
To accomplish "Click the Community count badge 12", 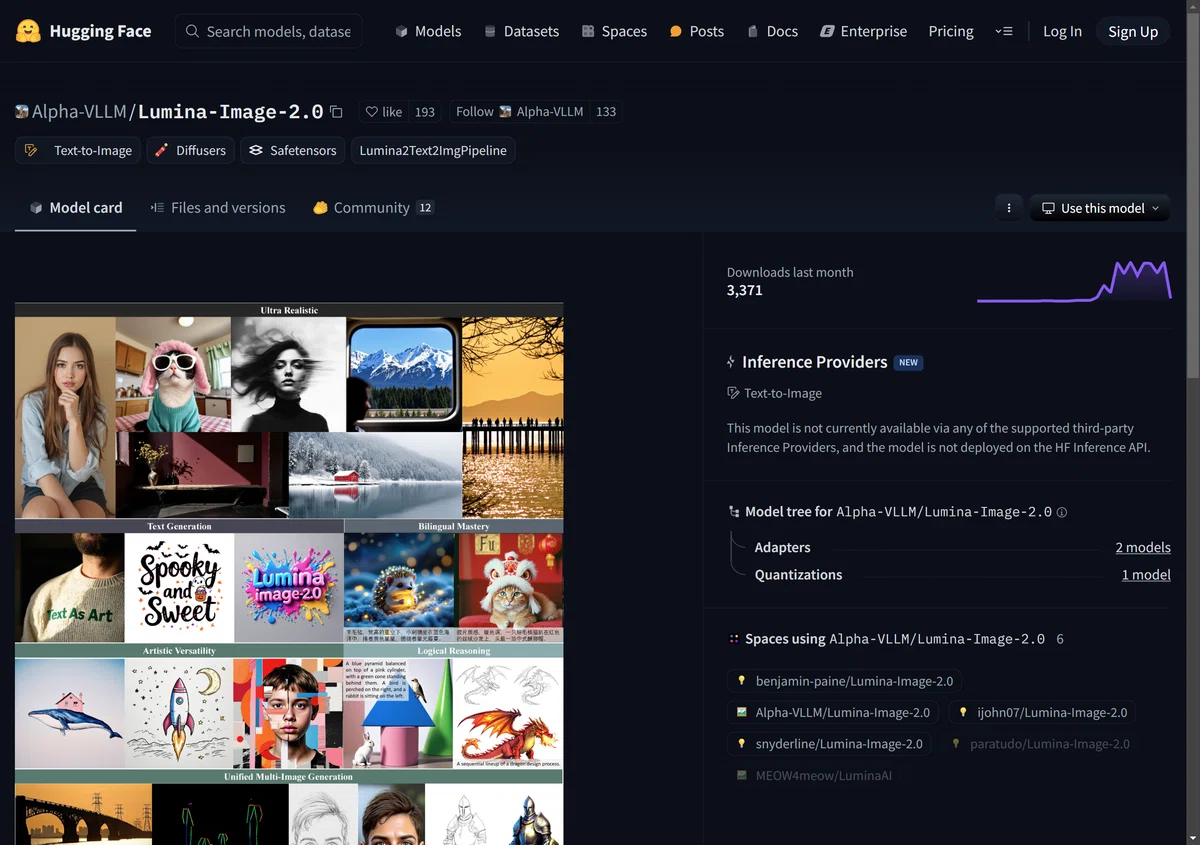I will coord(425,208).
